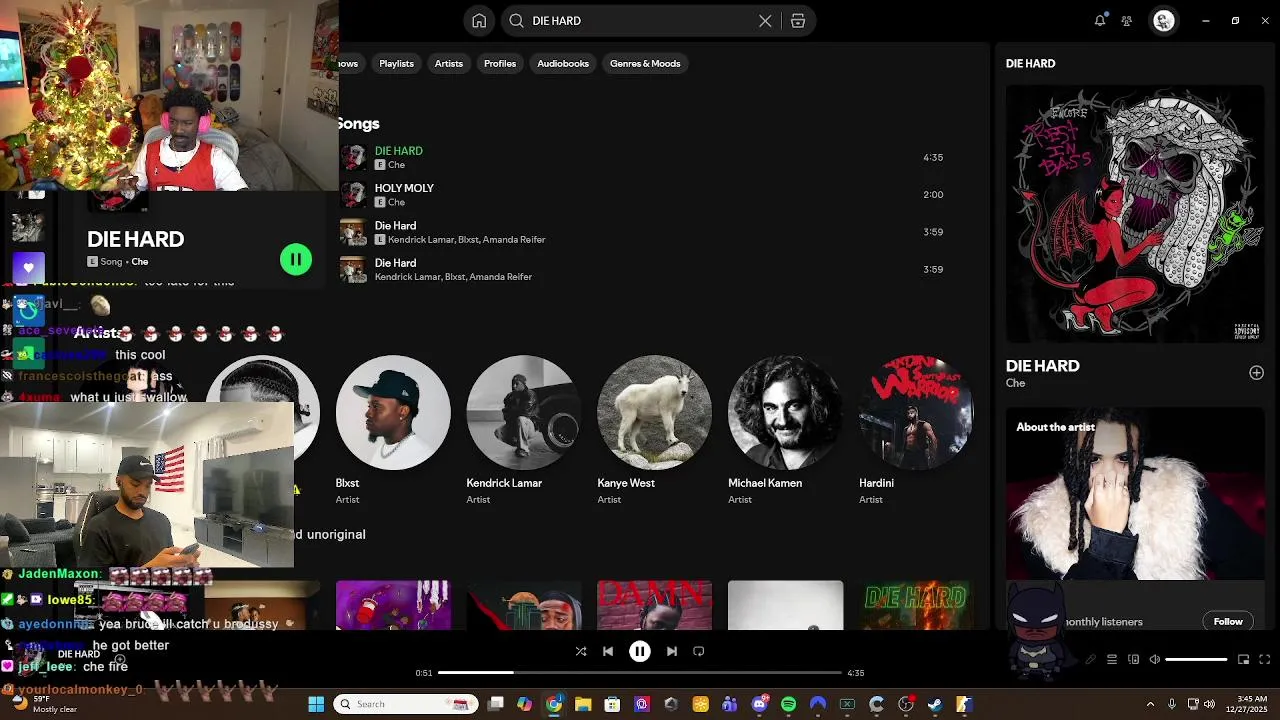1280x720 pixels.
Task: Open Discord from the taskbar
Action: 759,704
